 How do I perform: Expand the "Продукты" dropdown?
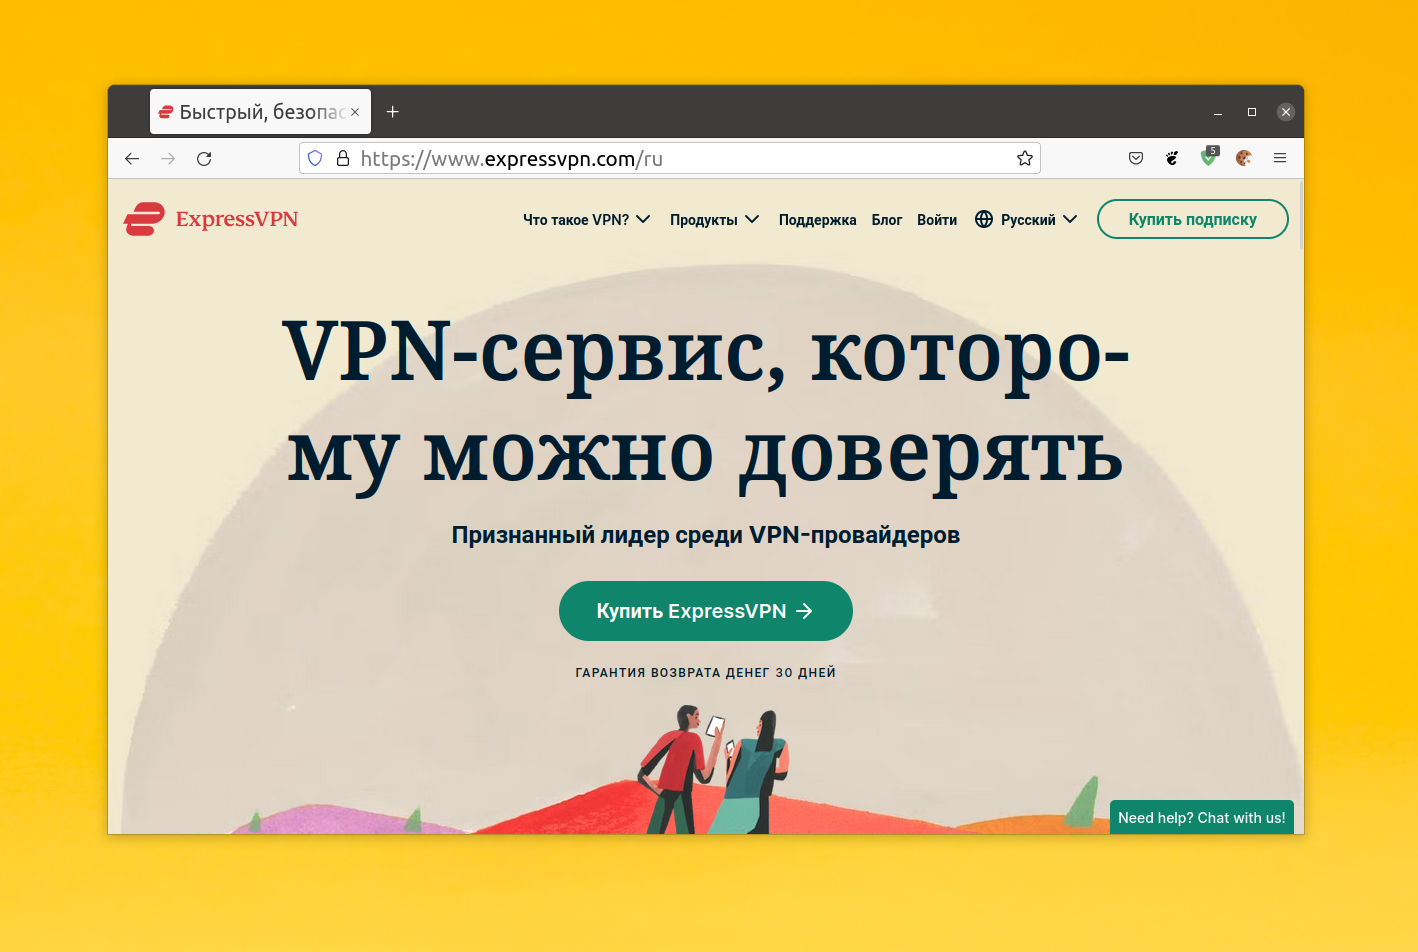tap(715, 220)
